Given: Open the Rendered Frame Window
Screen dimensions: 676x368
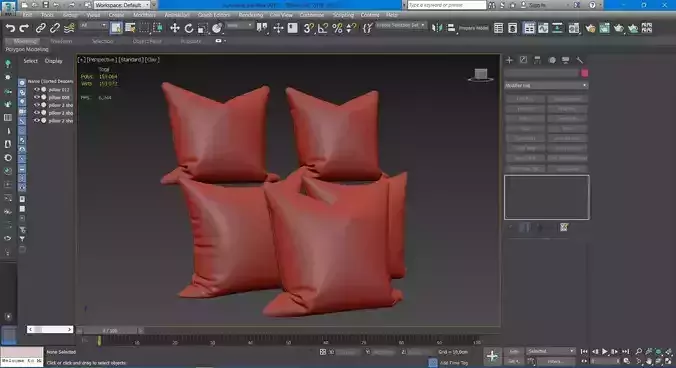Looking at the screenshot, I should click(604, 28).
